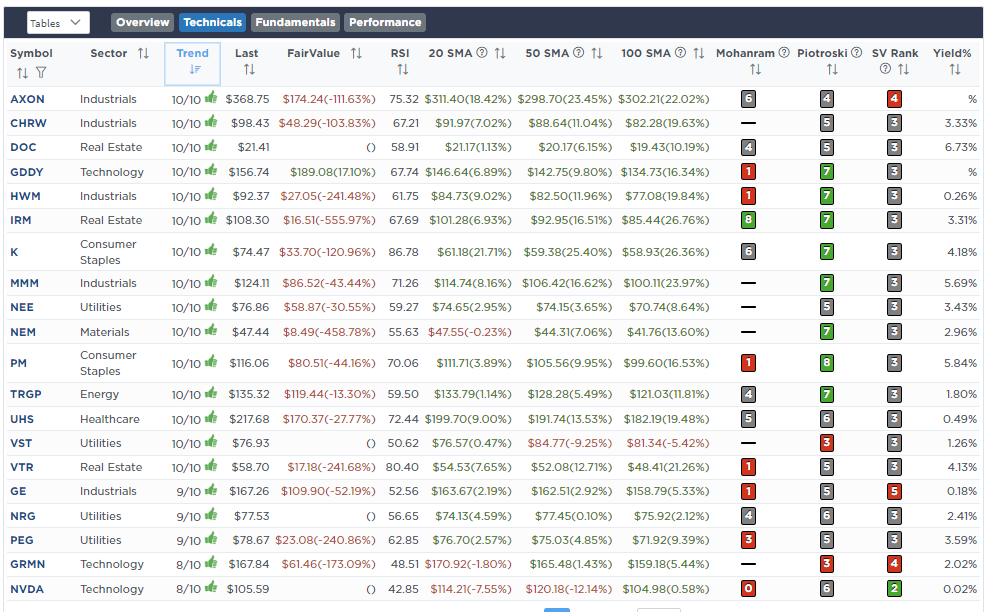Select NEM 20 SMA $47.55(-0.23%)

(x=470, y=332)
